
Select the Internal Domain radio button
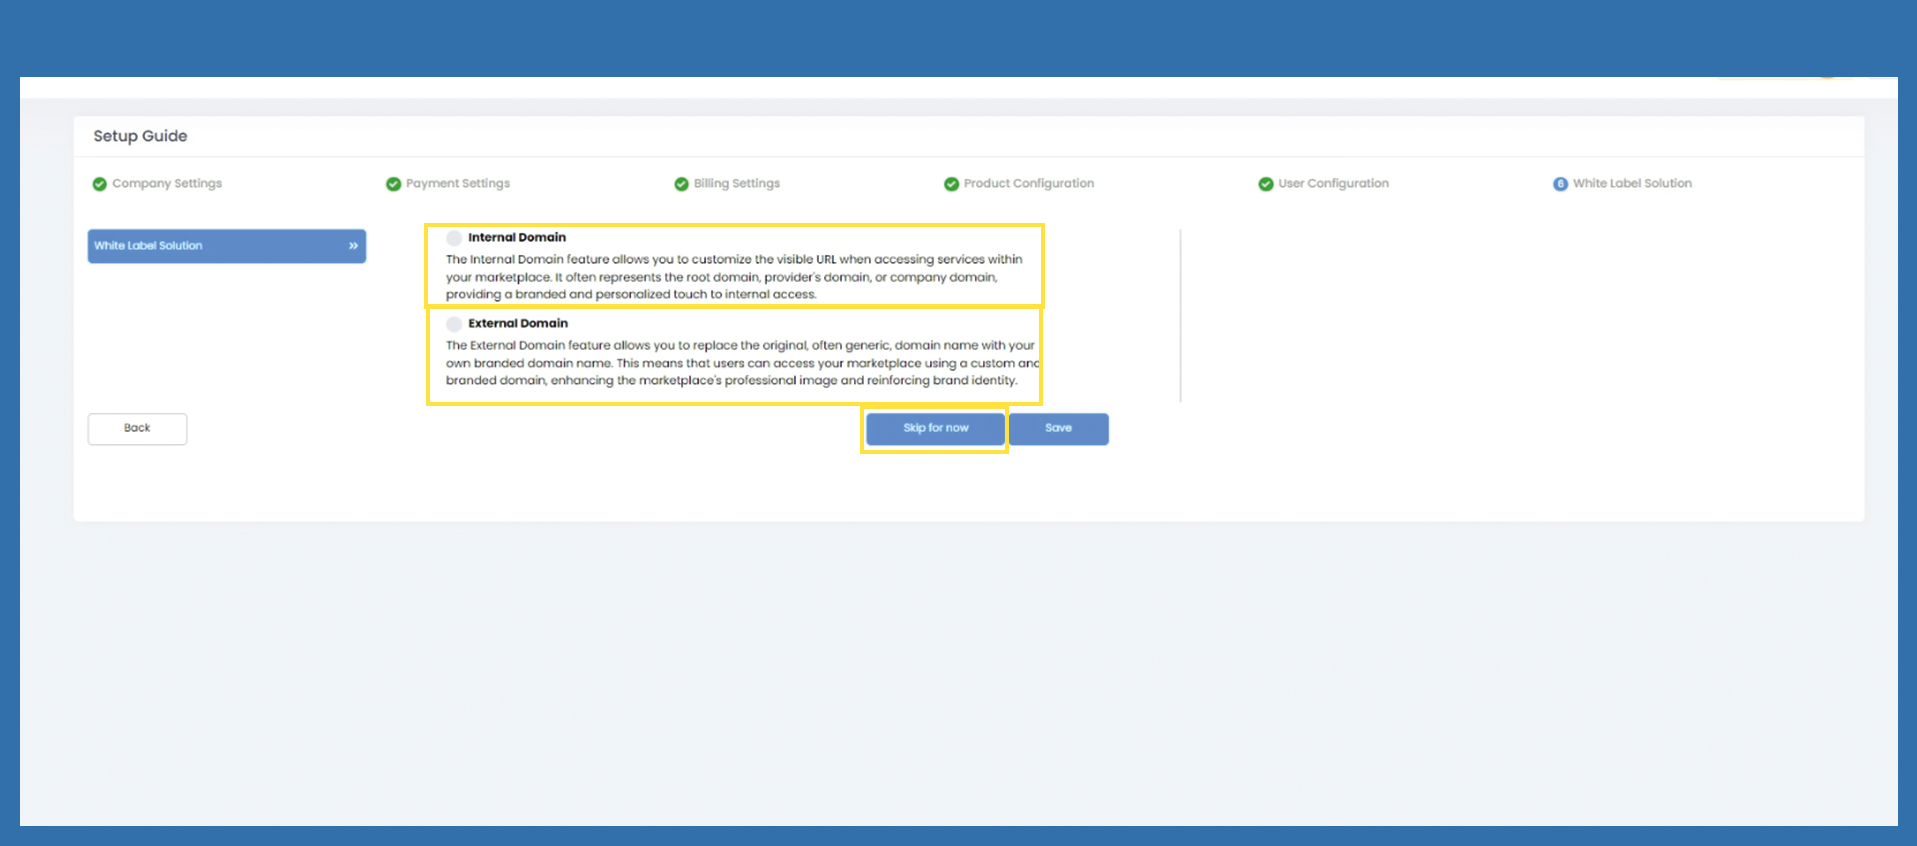point(454,238)
